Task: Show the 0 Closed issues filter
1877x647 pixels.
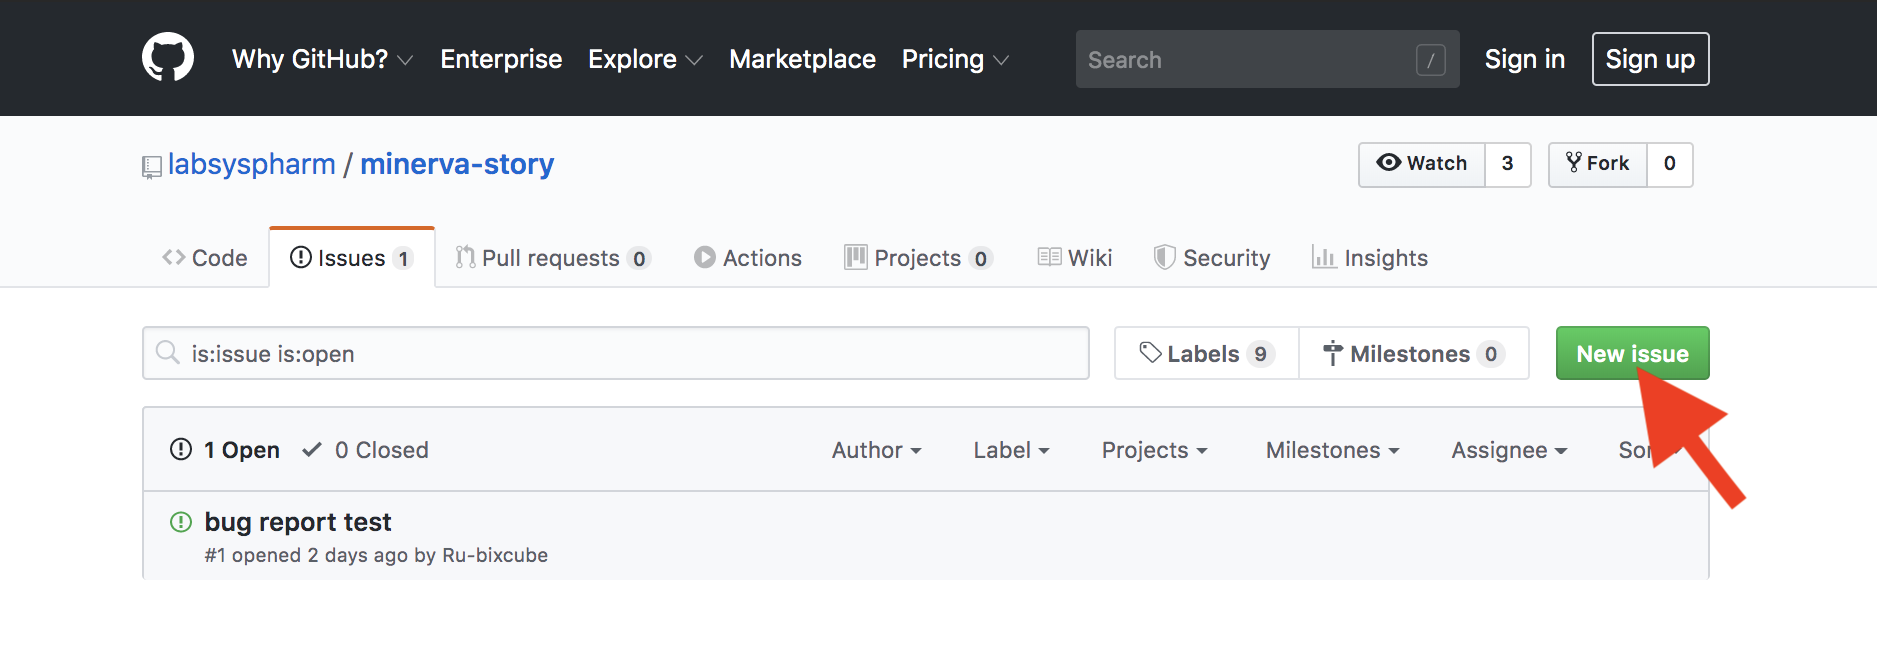Action: tap(366, 450)
